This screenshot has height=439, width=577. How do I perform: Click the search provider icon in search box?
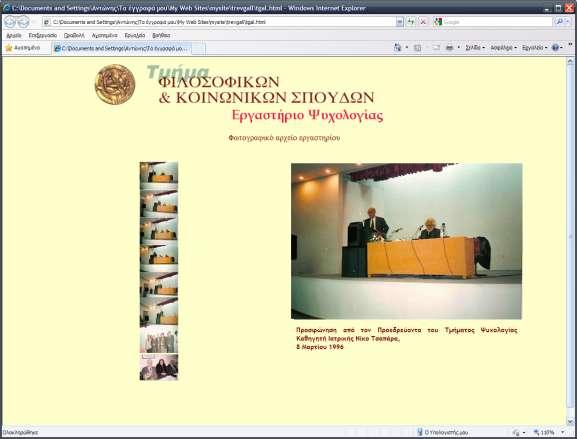coord(438,22)
